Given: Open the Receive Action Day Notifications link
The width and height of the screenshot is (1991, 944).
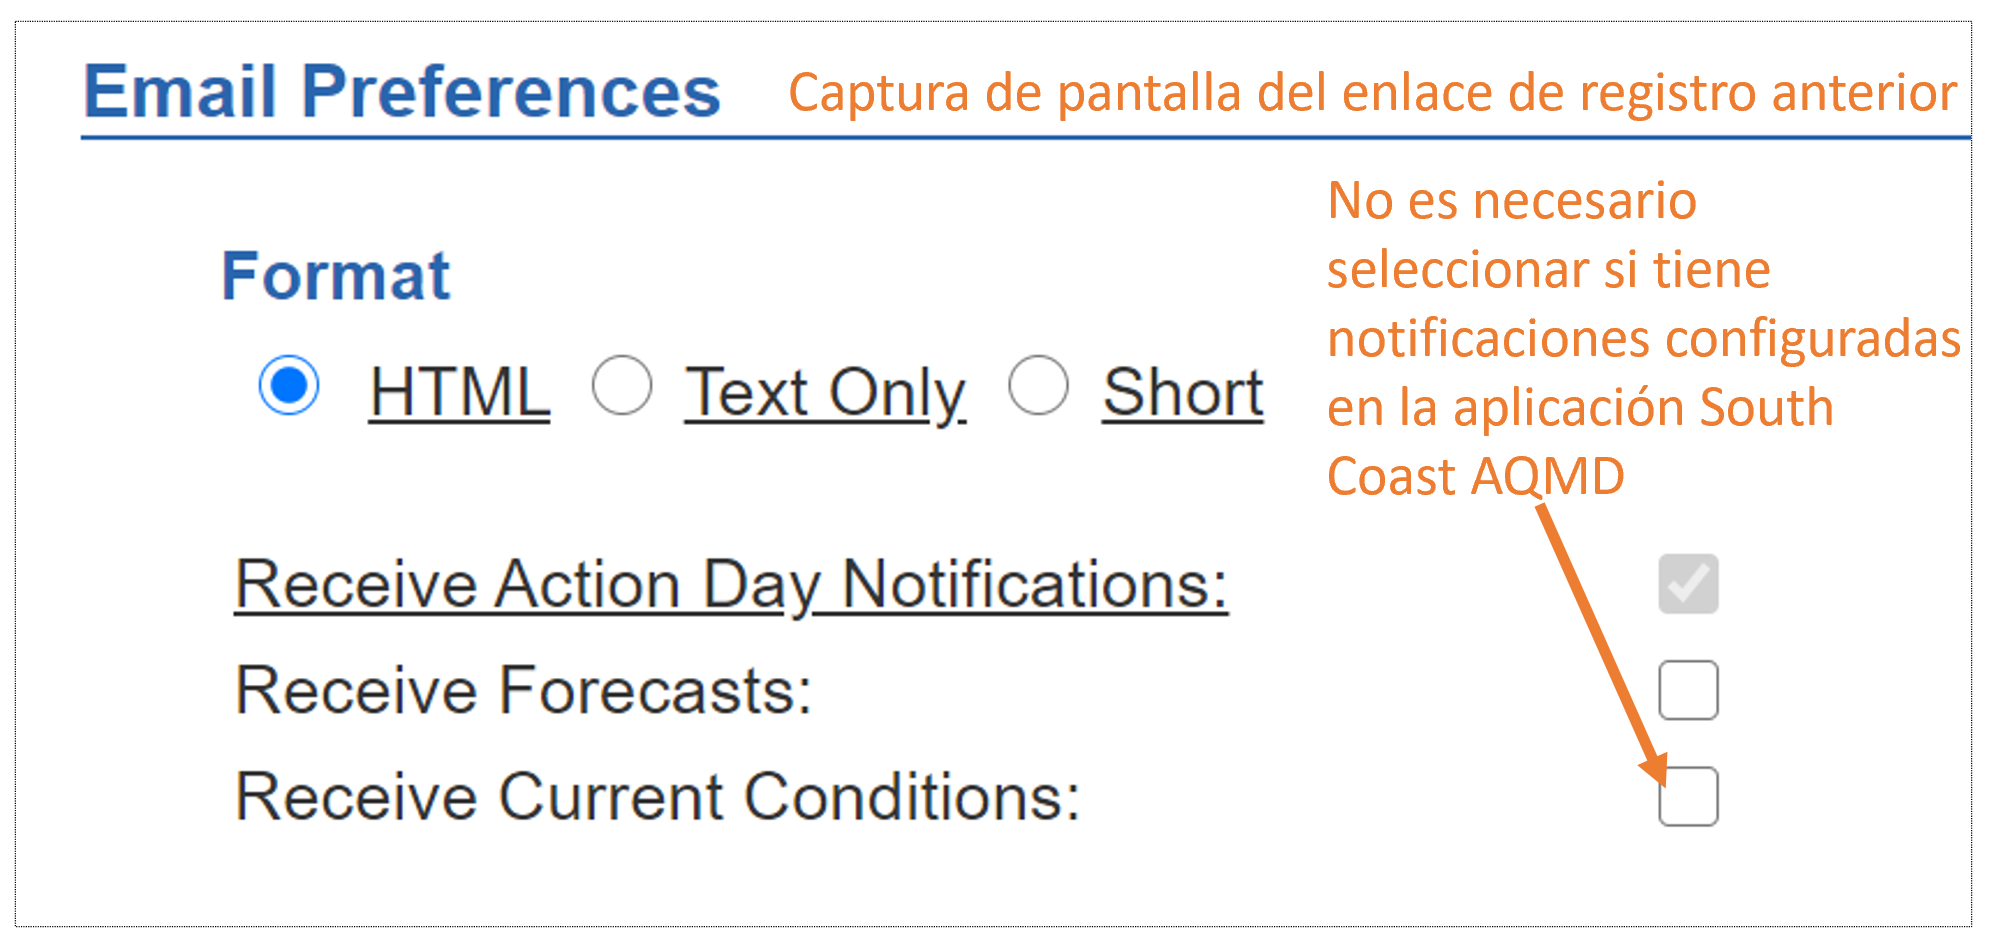Looking at the screenshot, I should [x=731, y=586].
